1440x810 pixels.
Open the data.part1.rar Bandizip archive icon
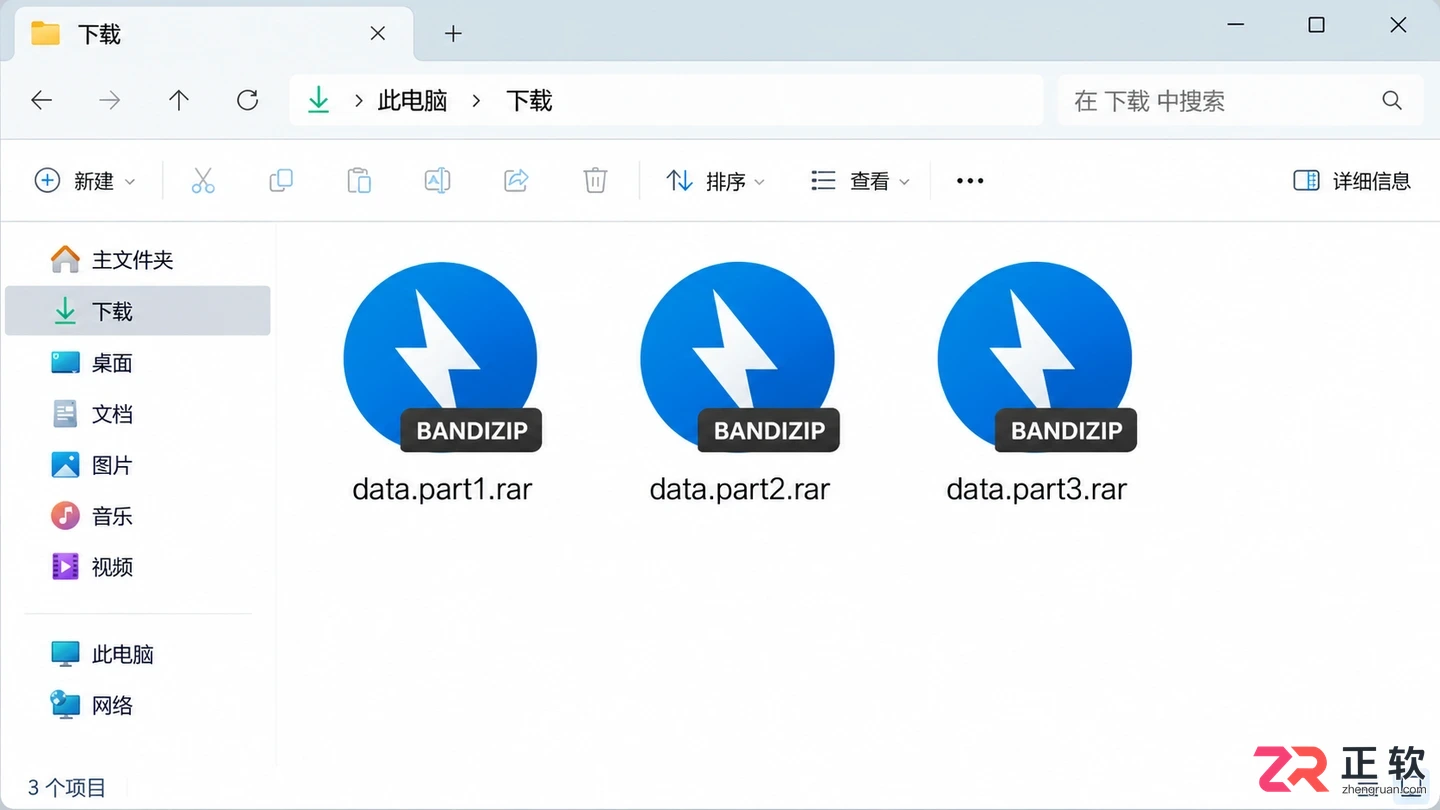[x=441, y=357]
